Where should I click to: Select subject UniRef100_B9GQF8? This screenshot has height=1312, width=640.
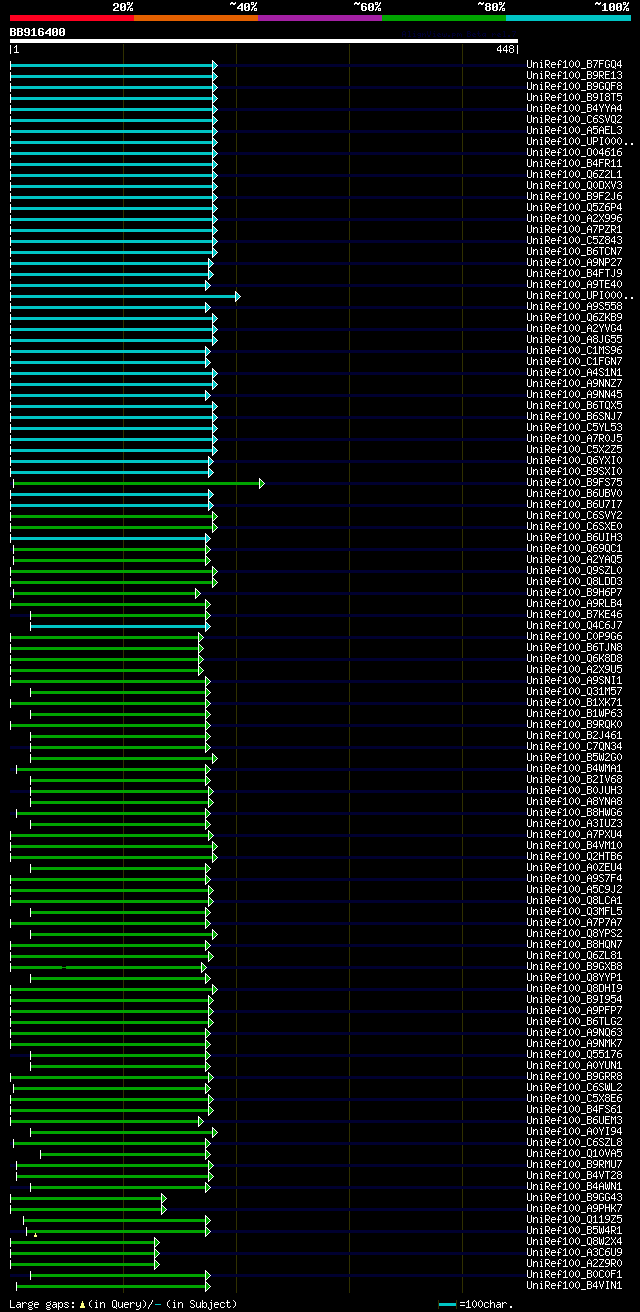[574, 87]
